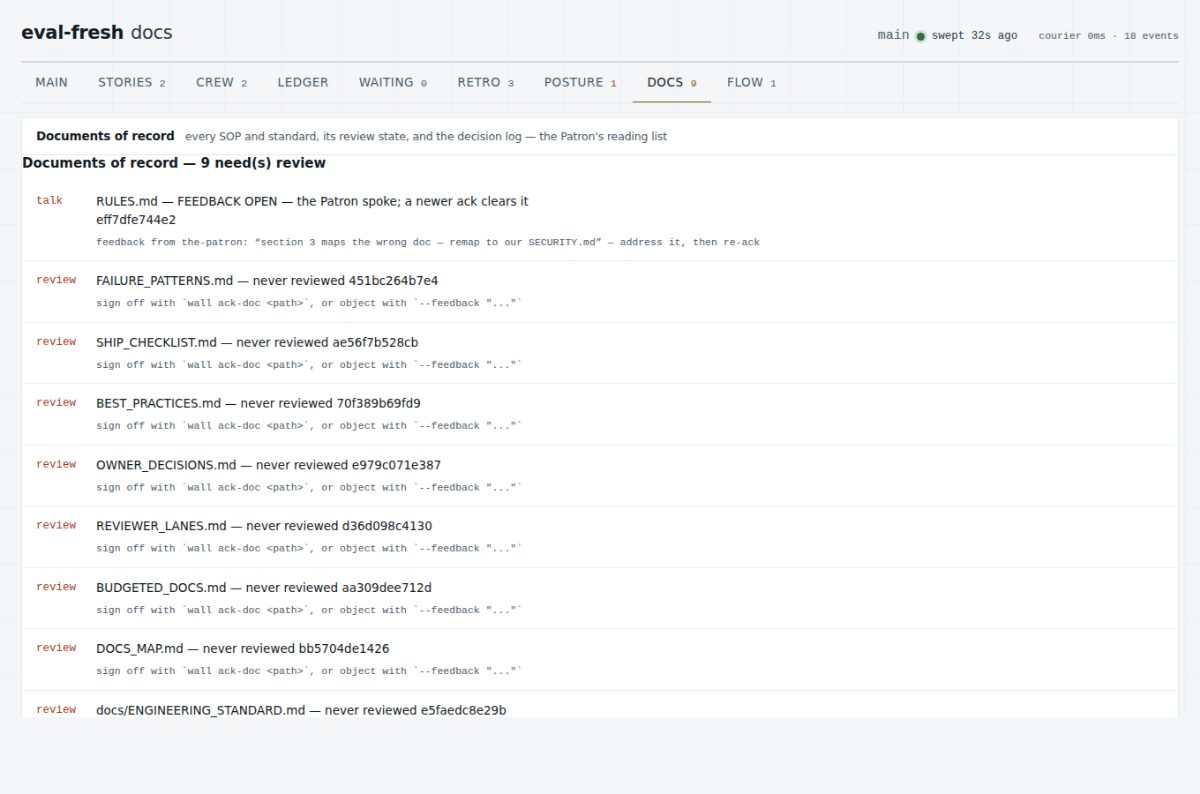Click review label beside BEST_PRACTICES.md
Viewport: 1200px width, 794px height.
56,402
